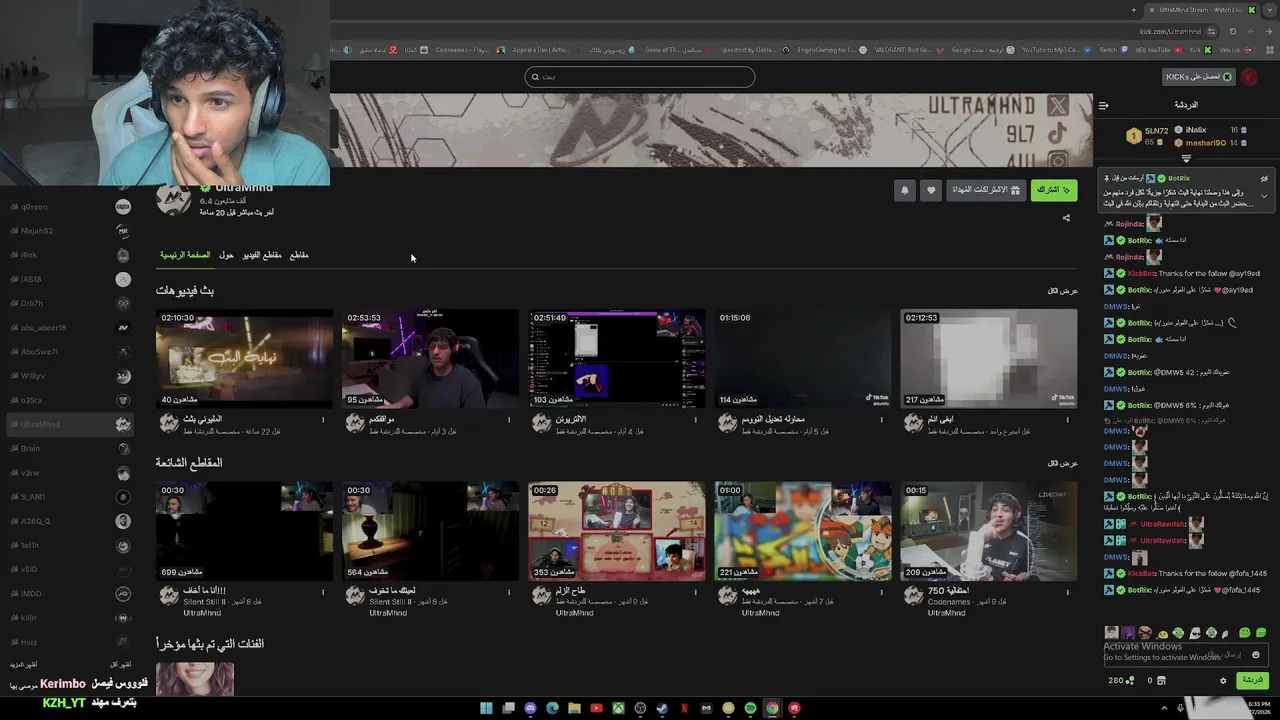Open the 02:10:30 stream video thumbnail

pyautogui.click(x=244, y=358)
